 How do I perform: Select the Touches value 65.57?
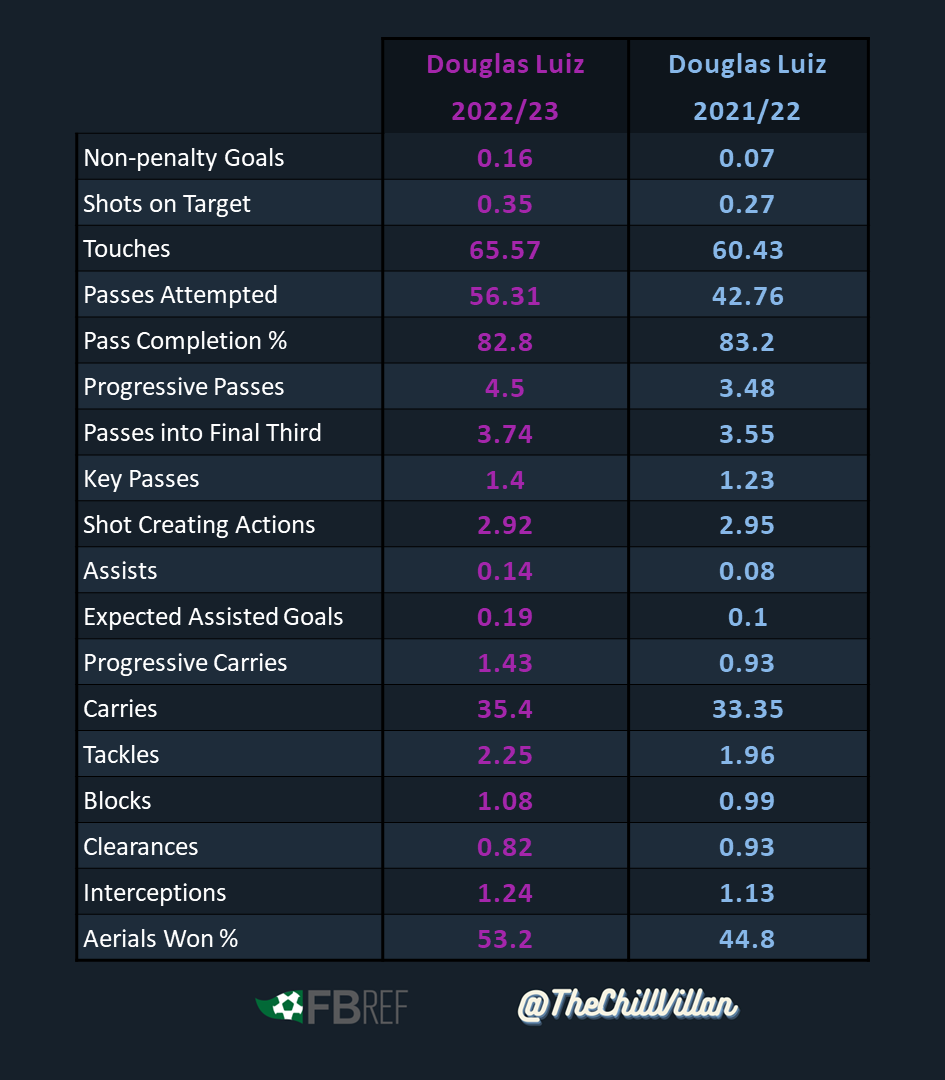(505, 250)
